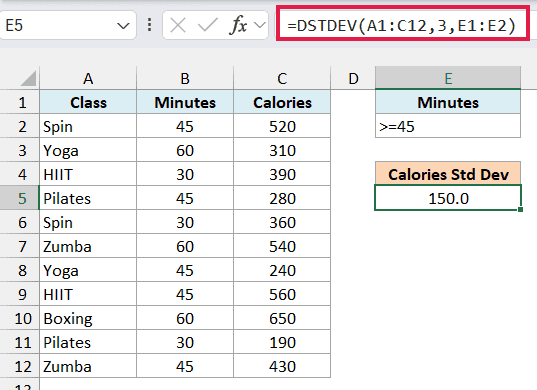Click the DSTDEV formula in formula bar
The width and height of the screenshot is (537, 390).
coord(402,25)
